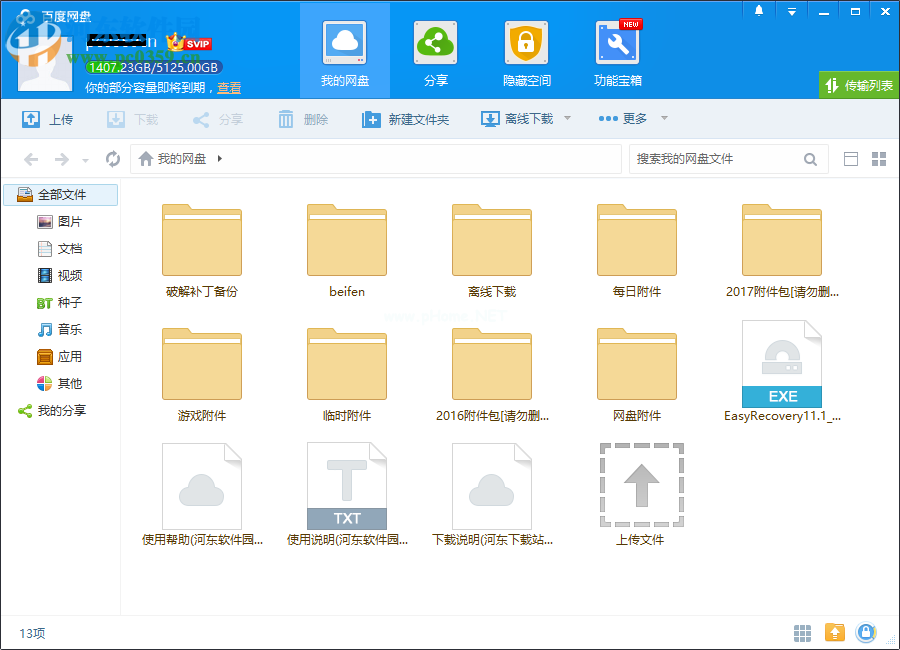This screenshot has width=900, height=650.
Task: Click the bottom orange upload folder icon
Action: 835,632
